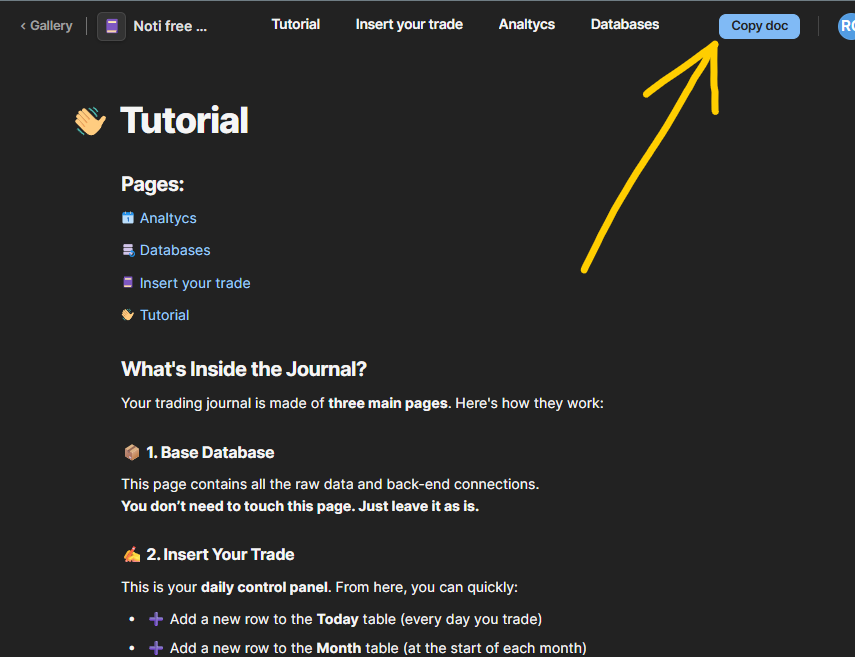Click the purple doc icon in header
Viewport: 855px width, 657px height.
pos(111,26)
